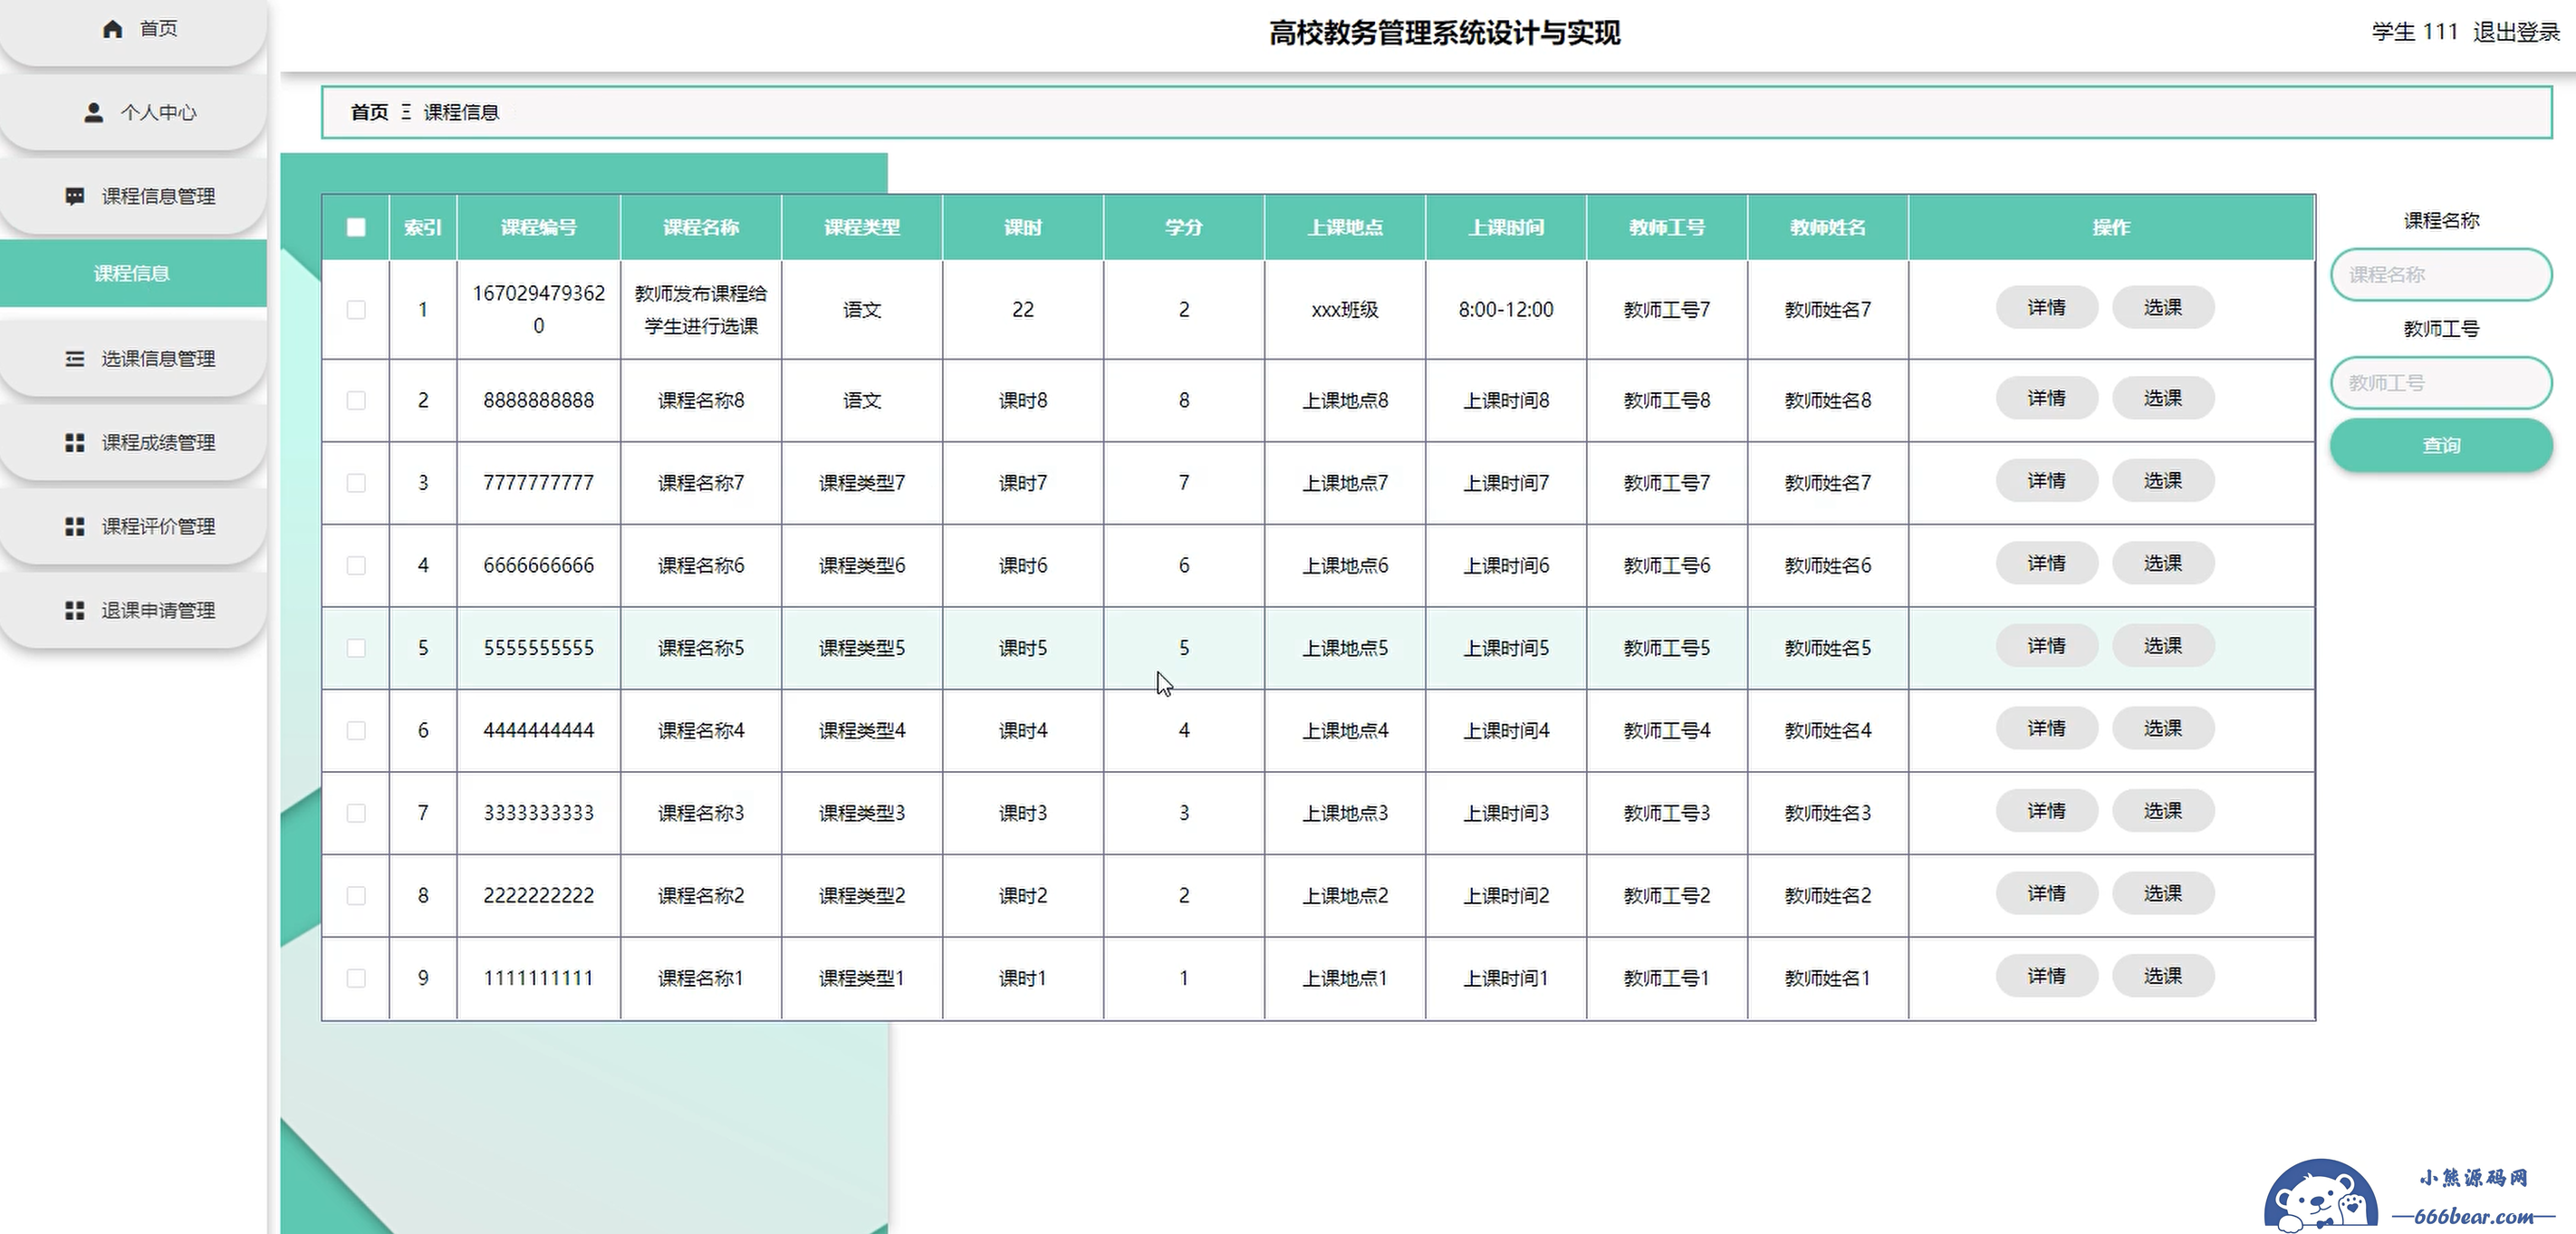Click the 课程编号 column header
The image size is (2576, 1234).
pos(539,227)
